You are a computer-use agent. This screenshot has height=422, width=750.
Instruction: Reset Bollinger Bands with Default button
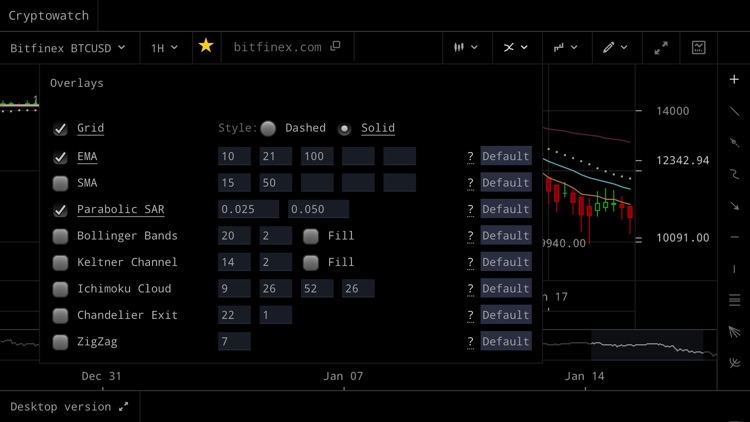pyautogui.click(x=506, y=235)
